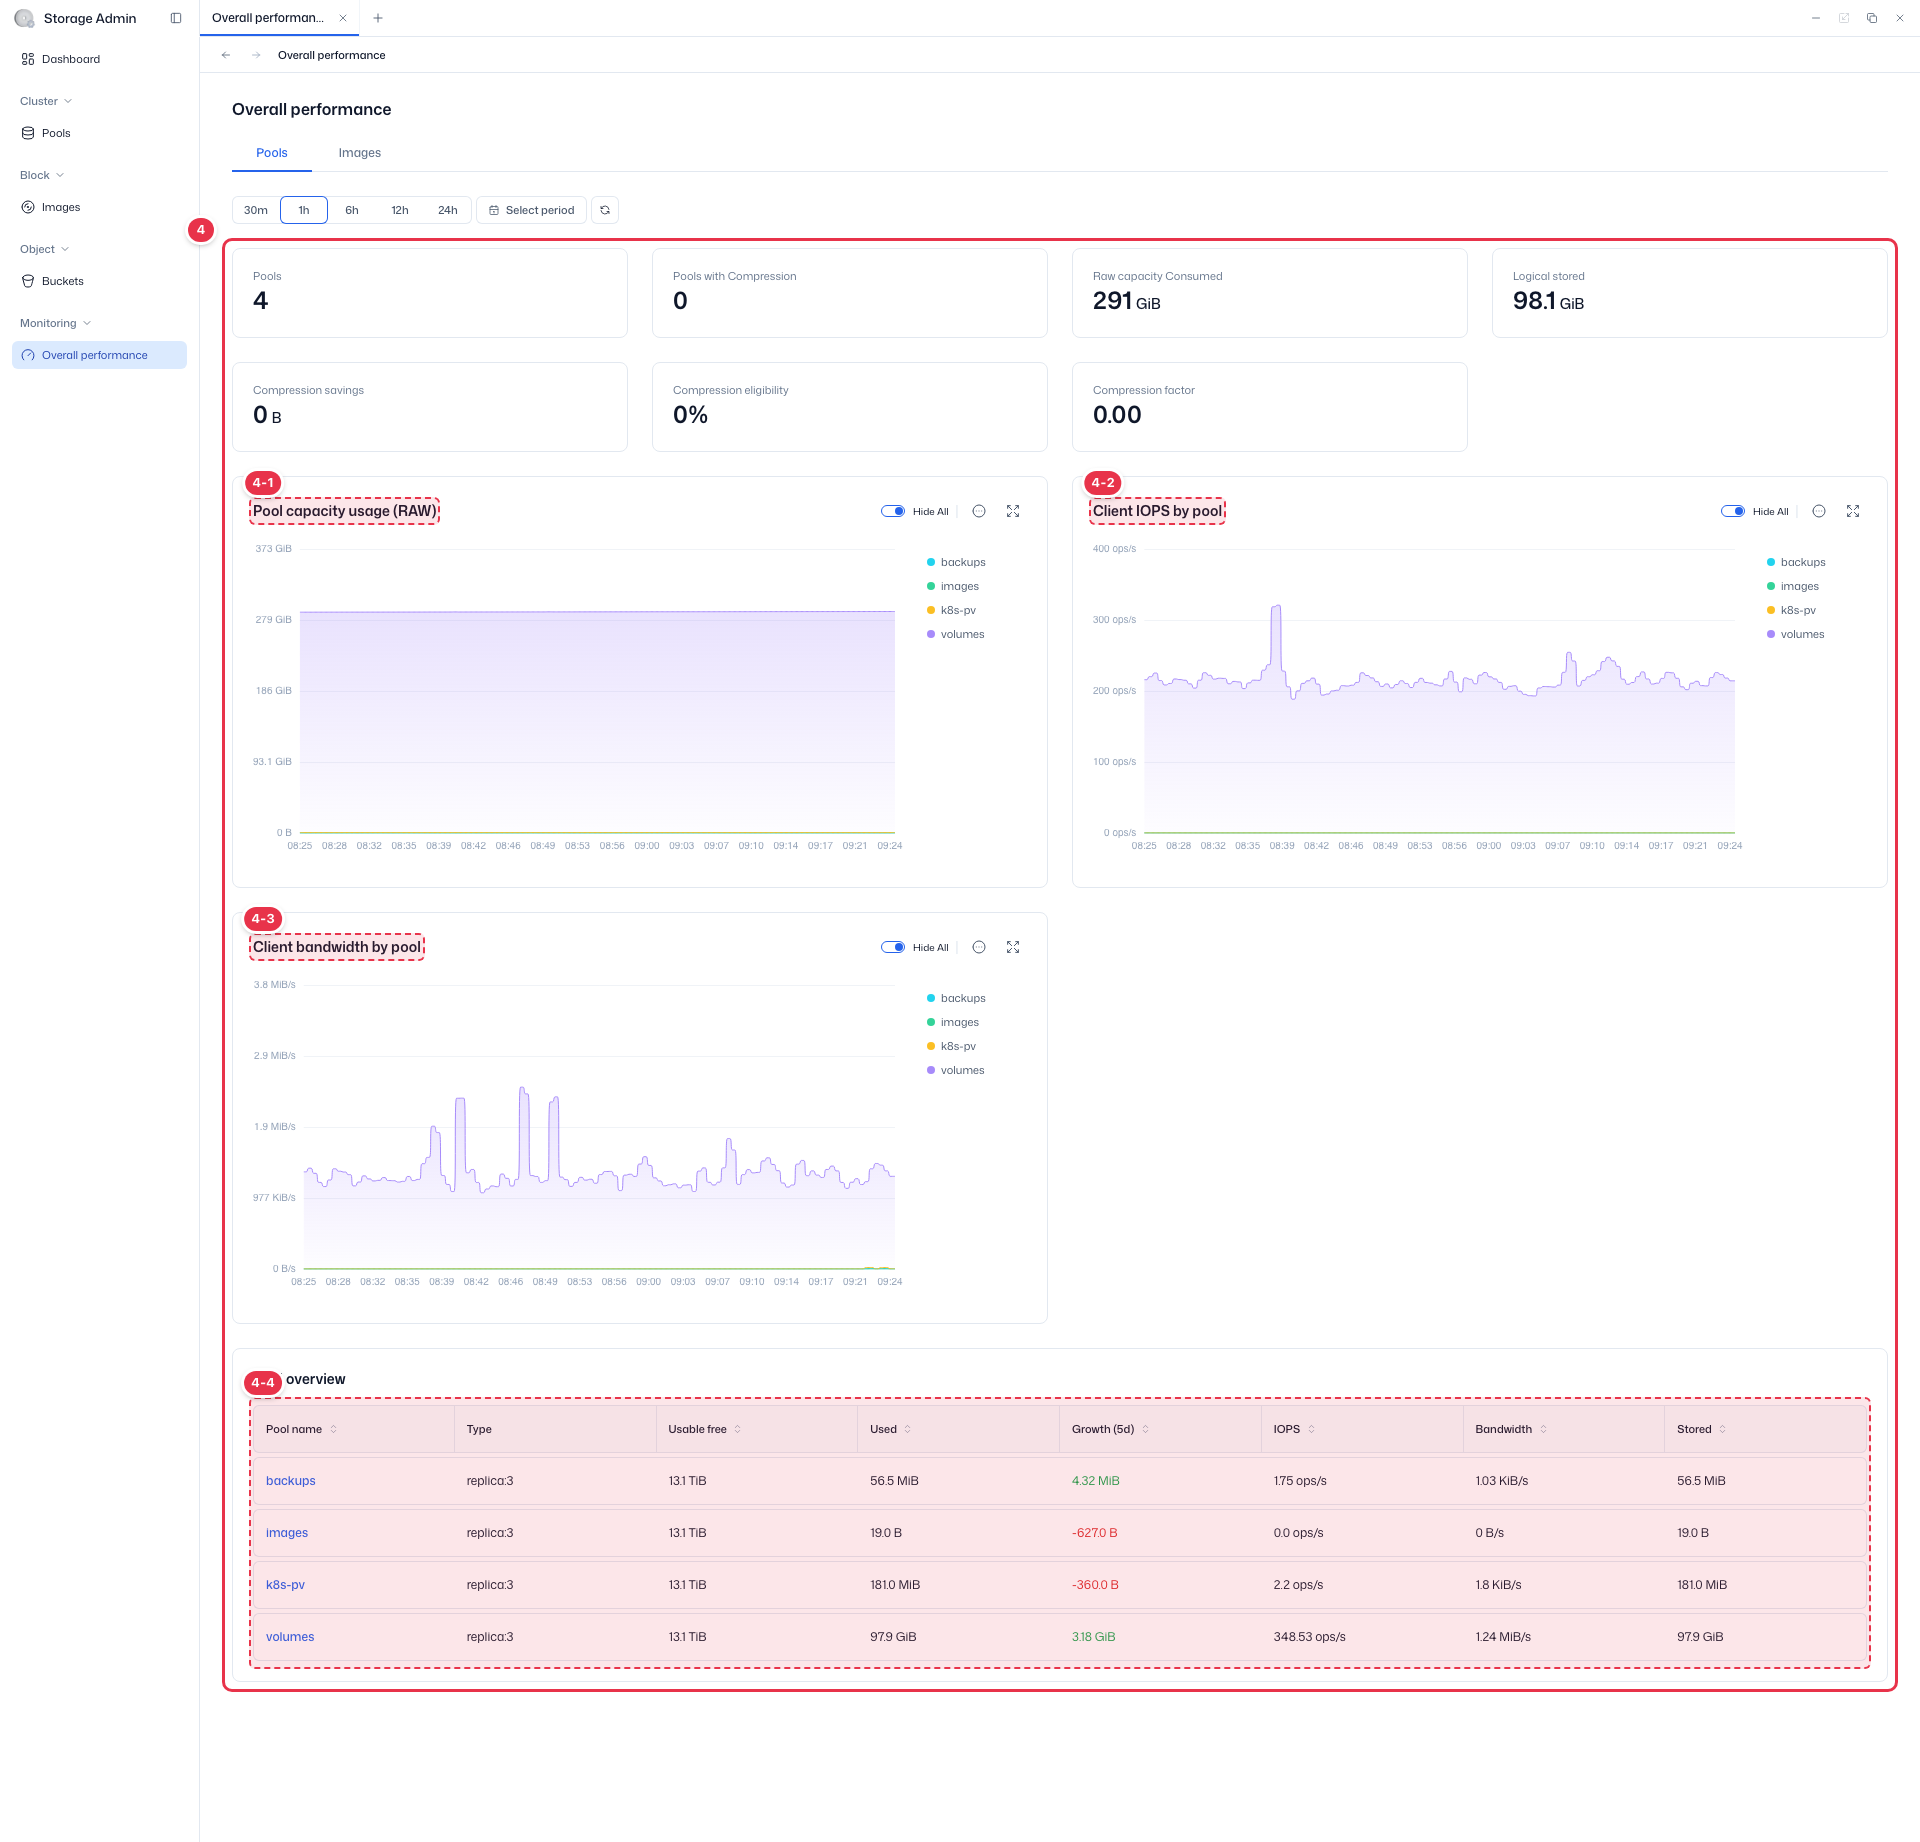Image resolution: width=1920 pixels, height=1842 pixels.
Task: Open Dashboard from sidebar
Action: click(x=99, y=59)
